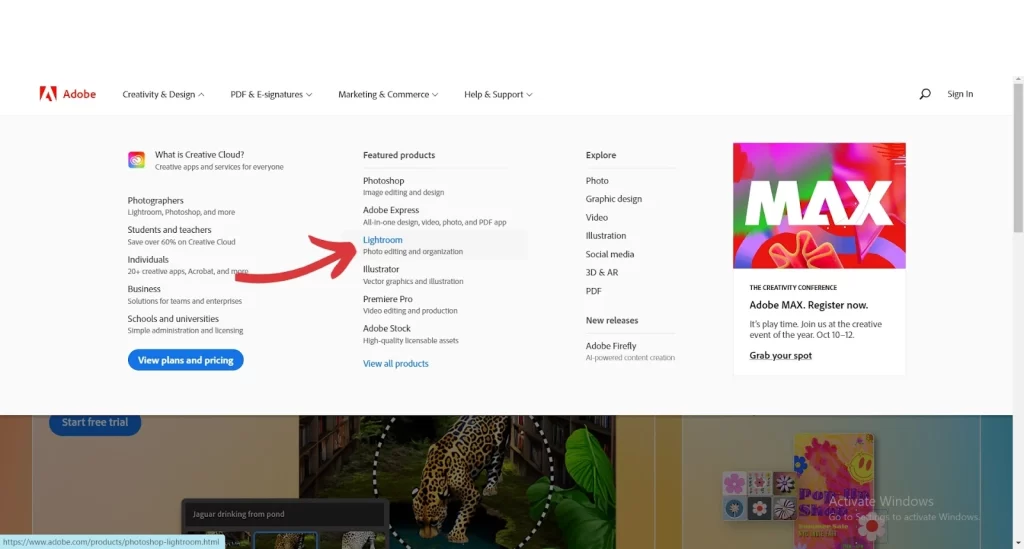Open Students and teachers link
This screenshot has height=549, width=1024.
point(169,230)
